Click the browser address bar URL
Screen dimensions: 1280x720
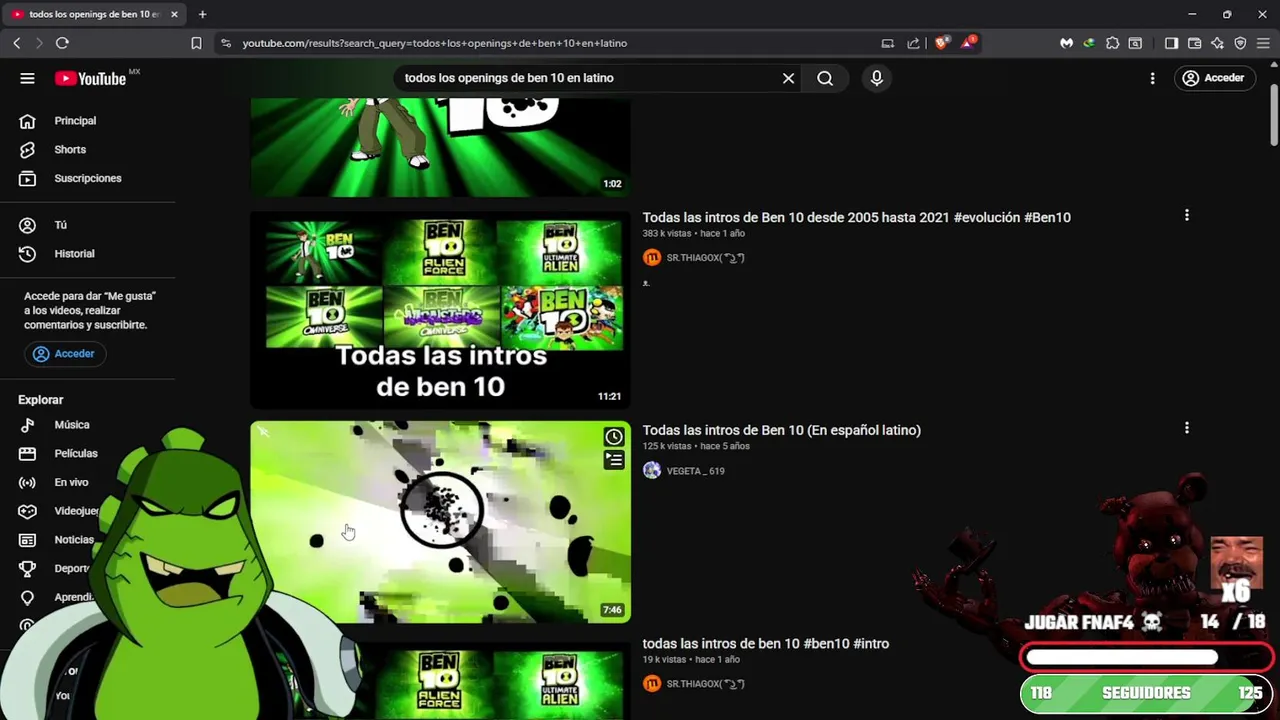coord(434,43)
